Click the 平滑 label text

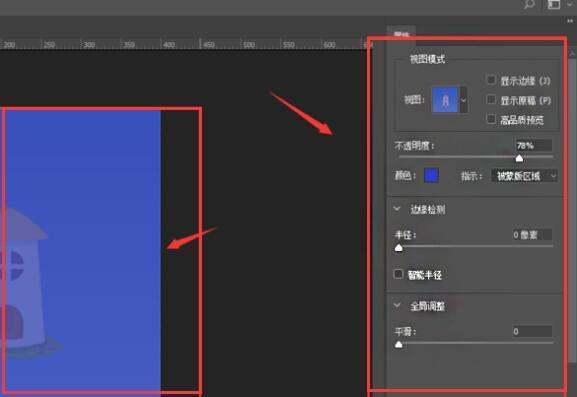tap(405, 332)
